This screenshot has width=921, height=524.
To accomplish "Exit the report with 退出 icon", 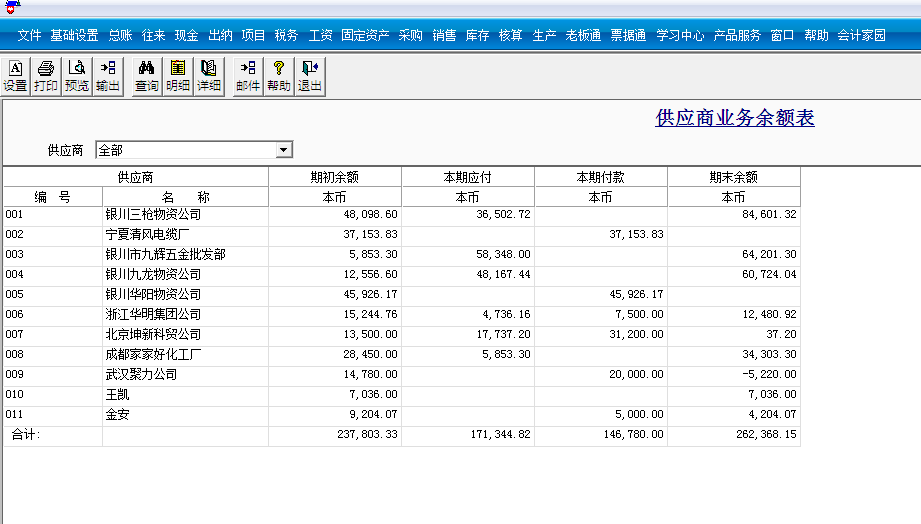I will 310,76.
